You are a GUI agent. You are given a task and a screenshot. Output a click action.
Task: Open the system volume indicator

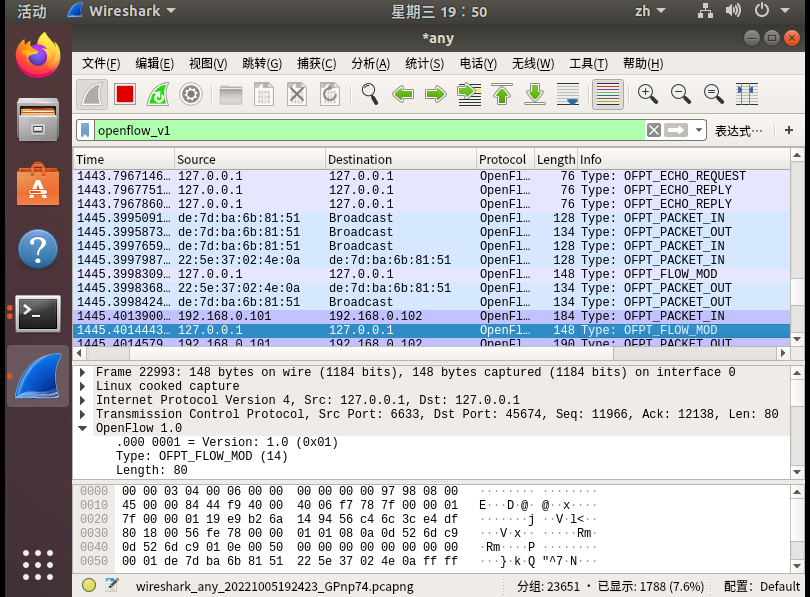pyautogui.click(x=733, y=10)
